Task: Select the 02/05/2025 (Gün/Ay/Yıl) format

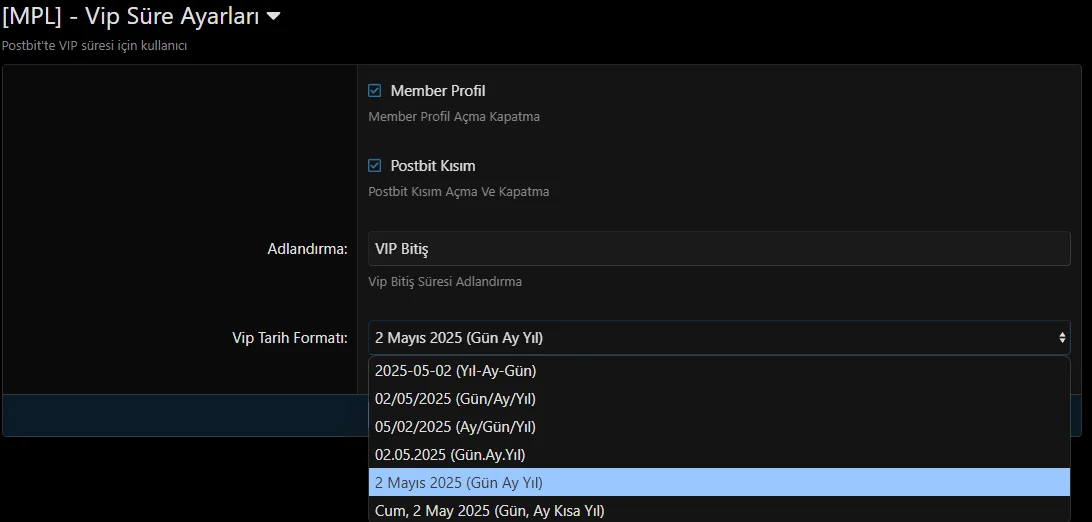Action: (x=456, y=399)
